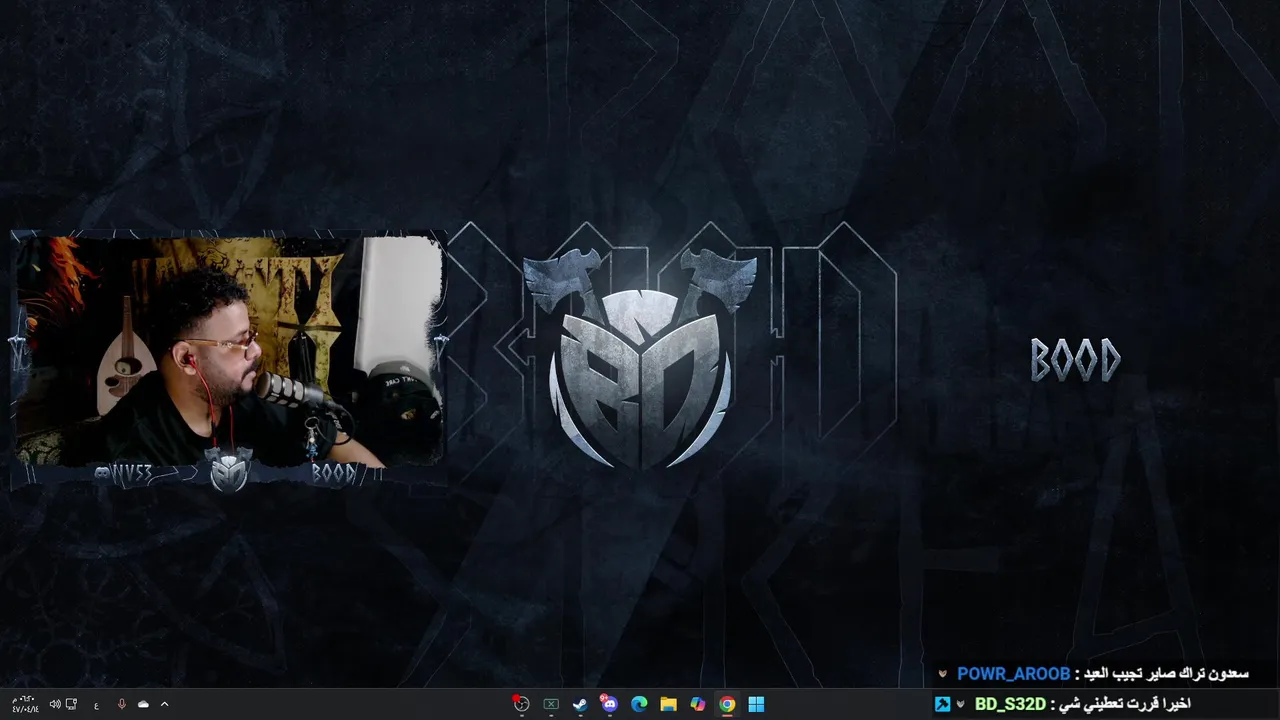Click the webcam overlay video
Image resolution: width=1280 pixels, height=720 pixels.
[x=228, y=350]
